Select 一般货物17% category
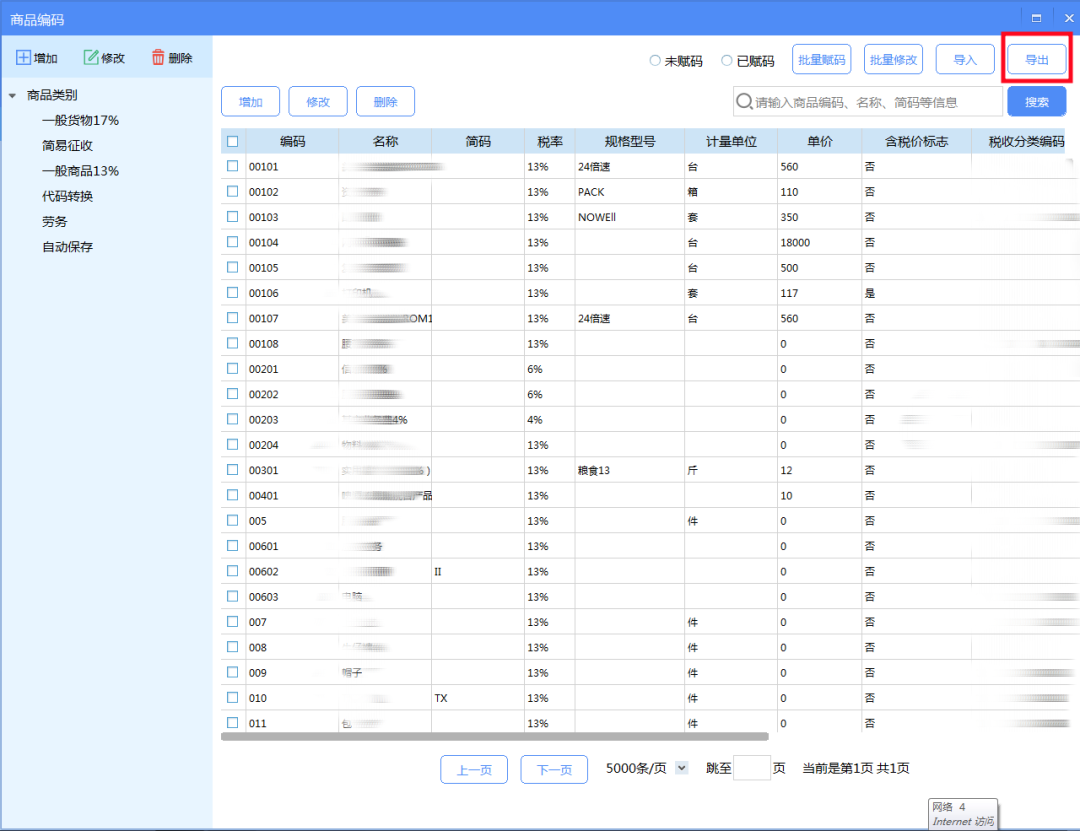 pos(80,121)
